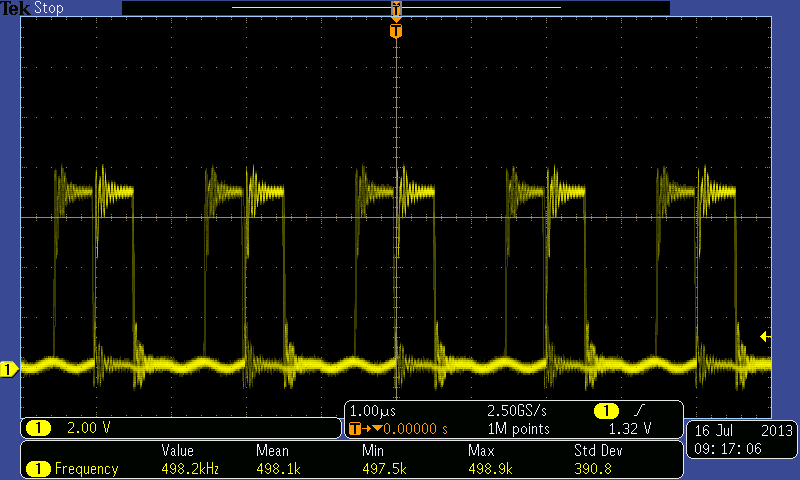800x480 pixels.
Task: Click the Max value 498.9k
Action: [x=490, y=468]
